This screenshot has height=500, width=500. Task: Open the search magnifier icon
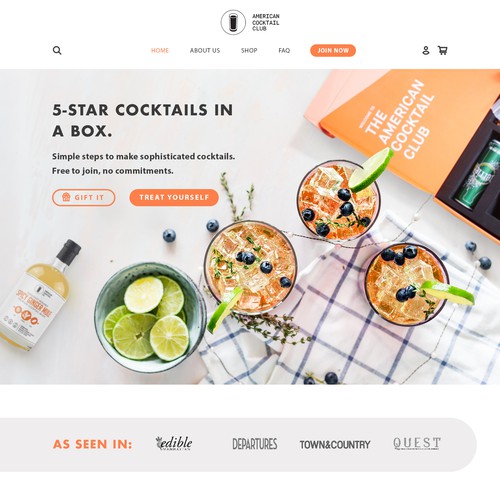point(57,50)
